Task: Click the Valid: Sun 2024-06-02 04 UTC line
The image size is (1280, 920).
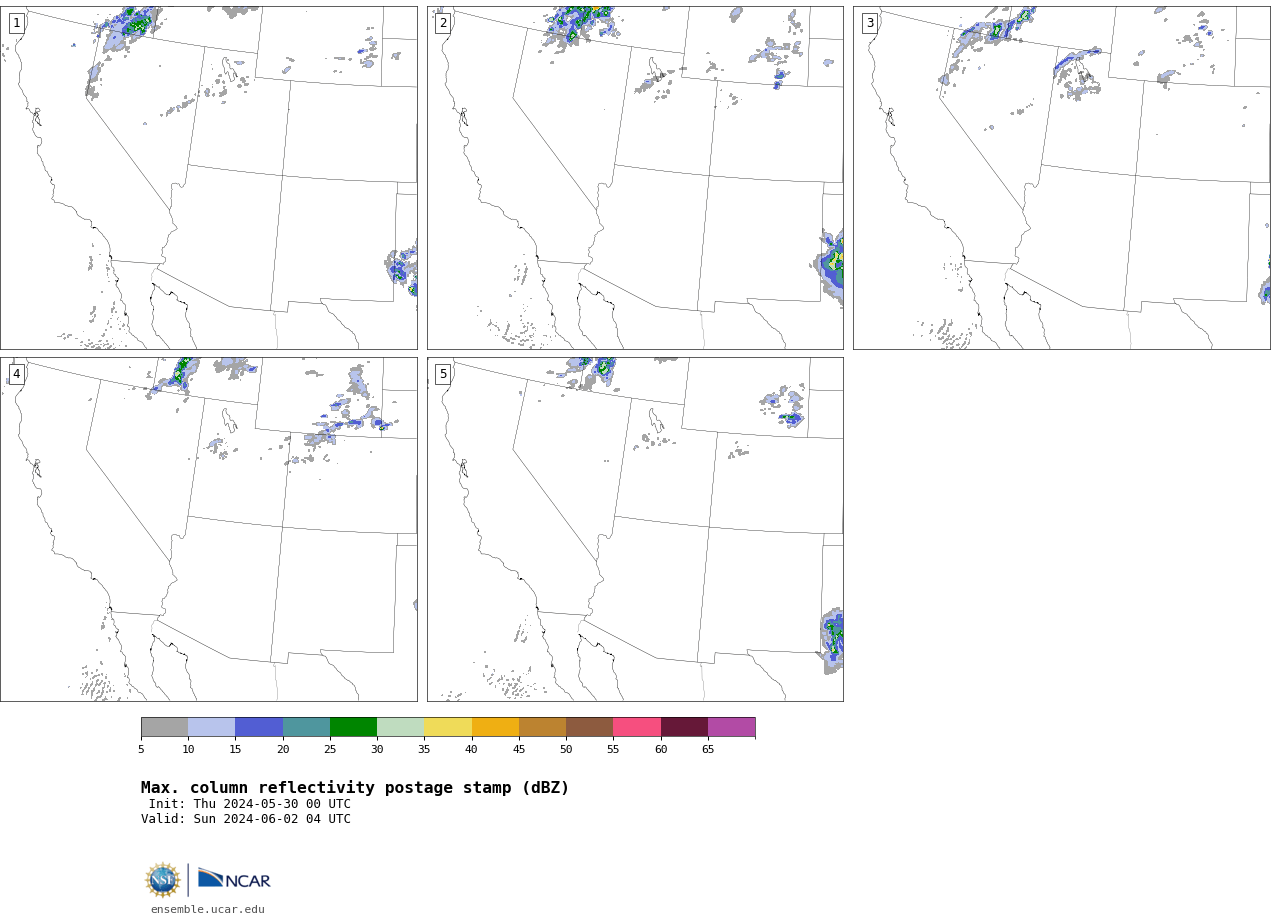Action: tap(246, 819)
